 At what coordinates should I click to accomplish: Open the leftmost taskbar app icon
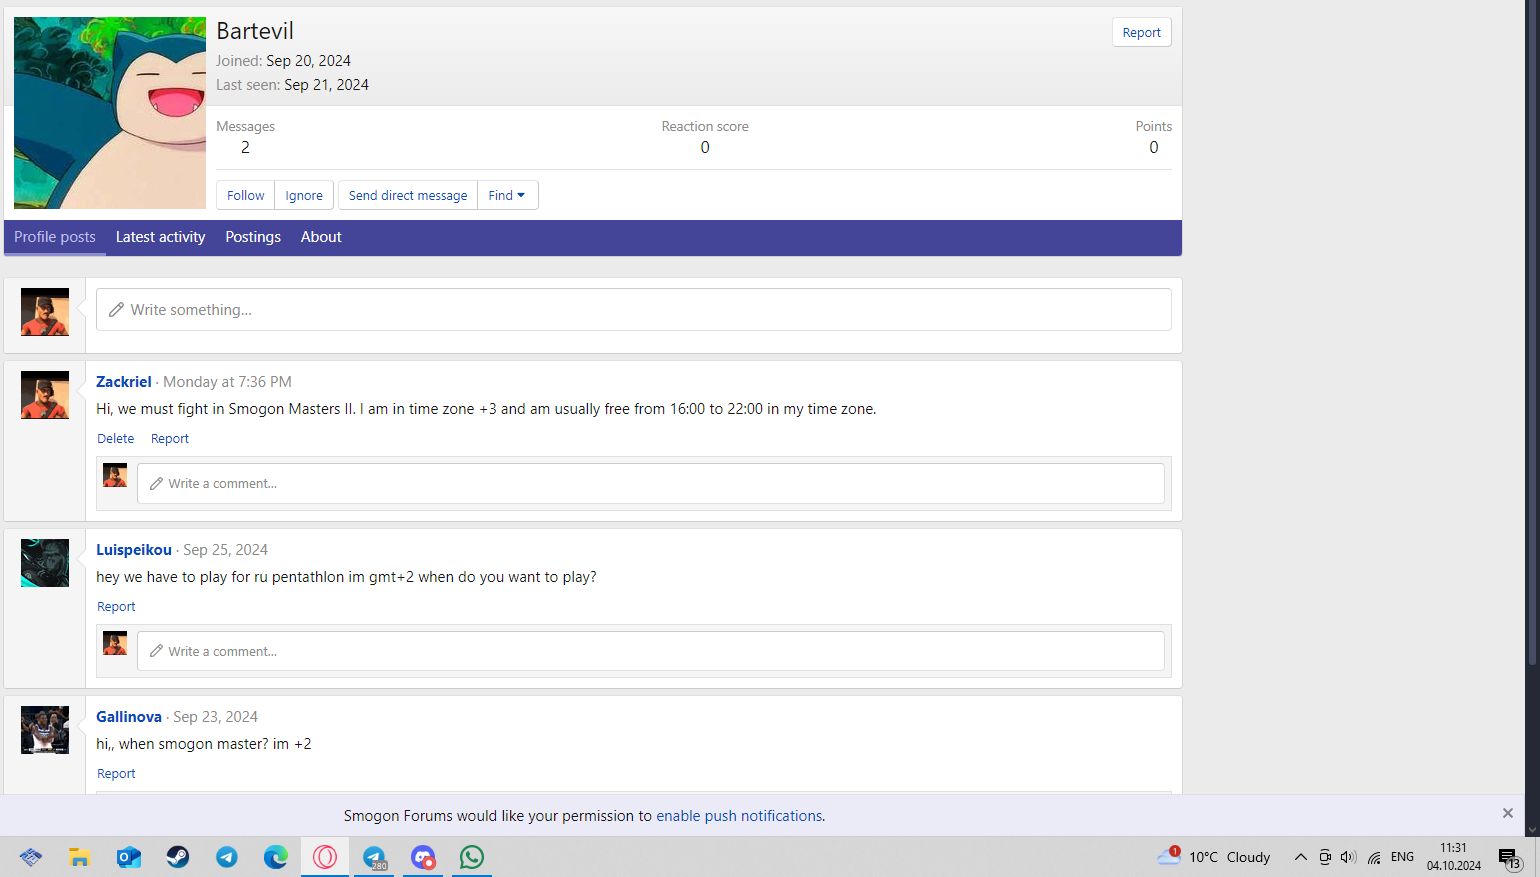[x=31, y=857]
